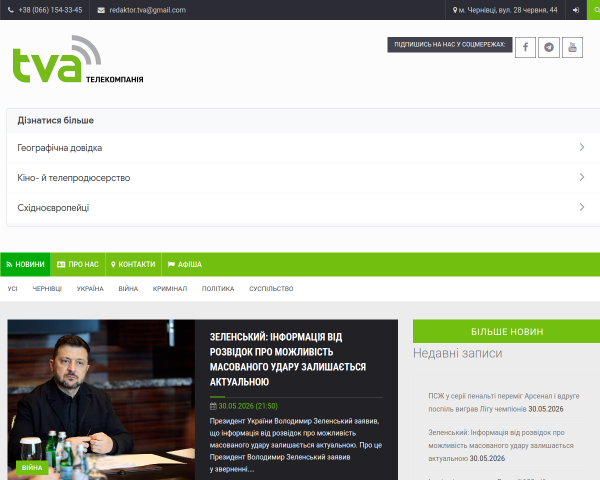Click the Дізнатися більше heading

point(55,120)
